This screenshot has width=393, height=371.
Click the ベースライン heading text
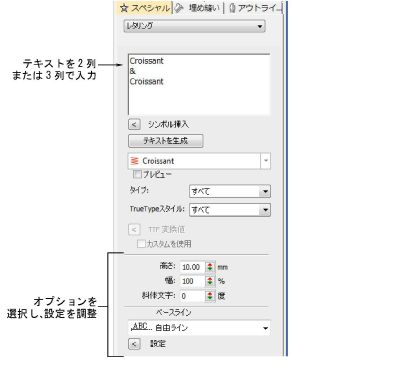[173, 313]
